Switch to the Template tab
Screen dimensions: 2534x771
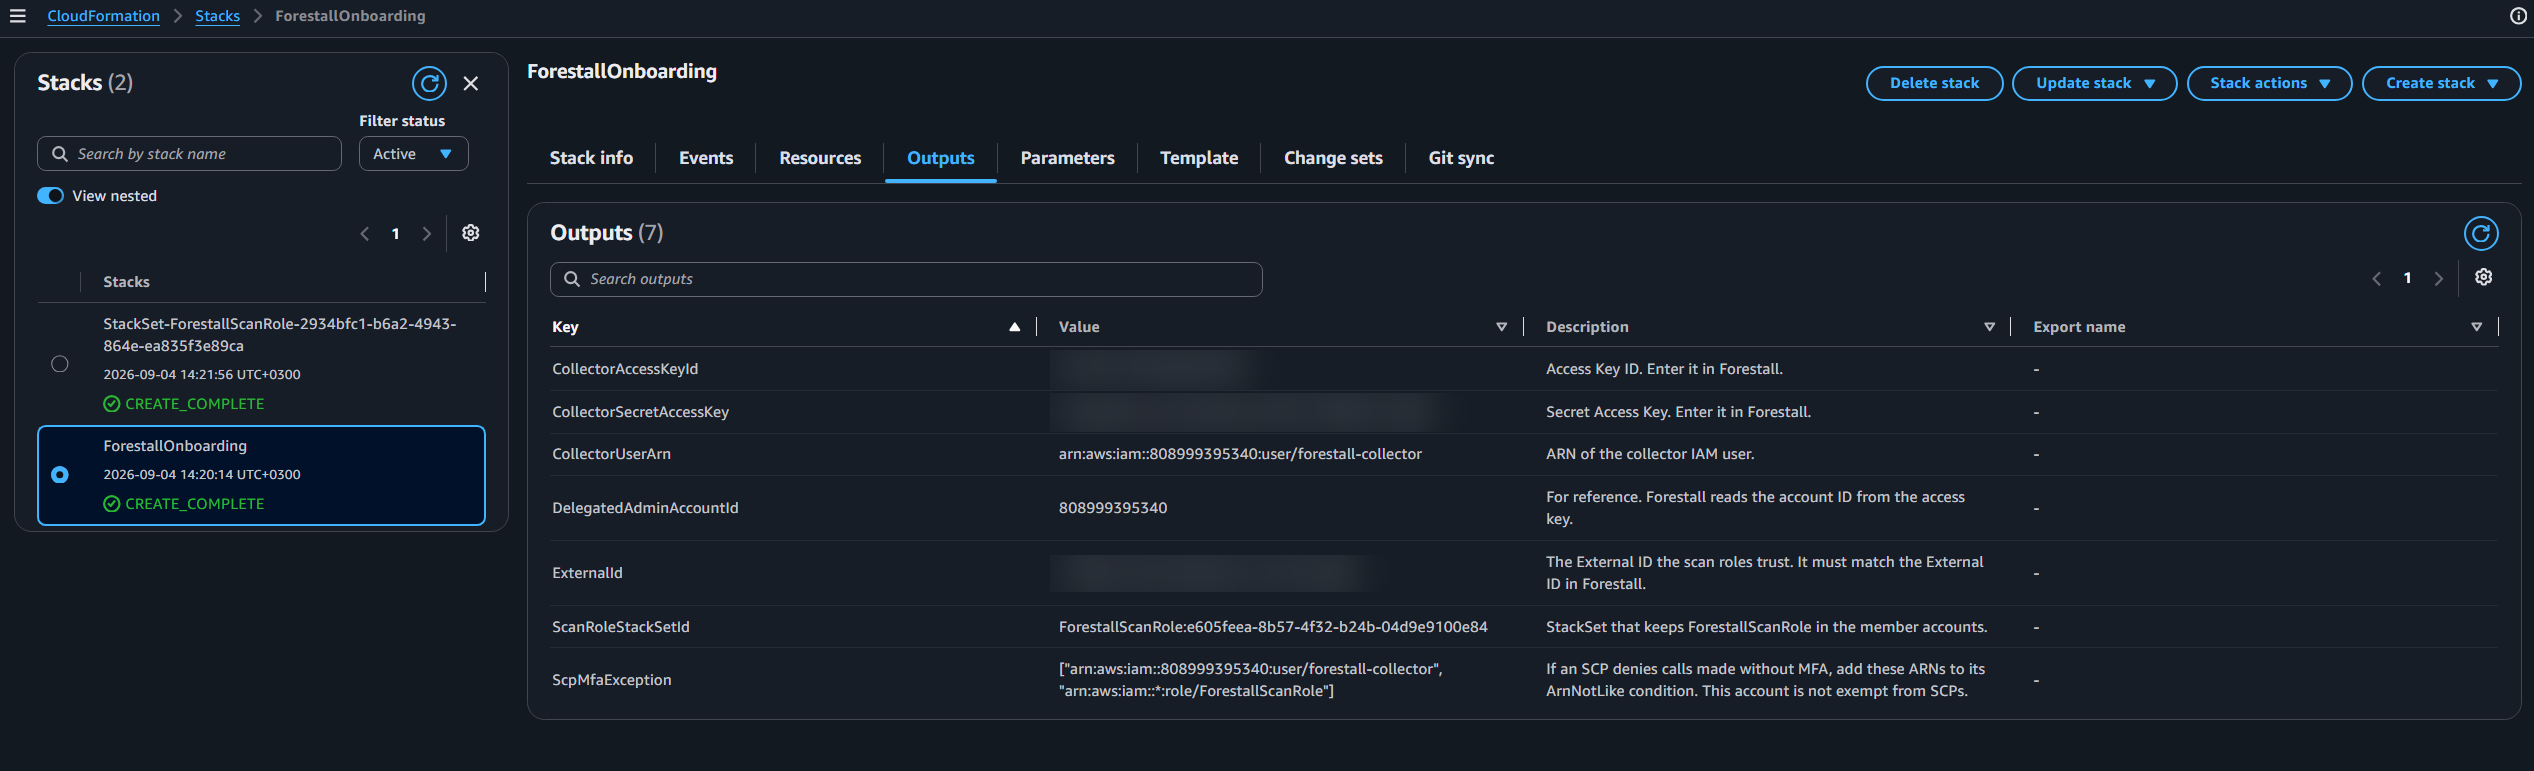click(1199, 158)
